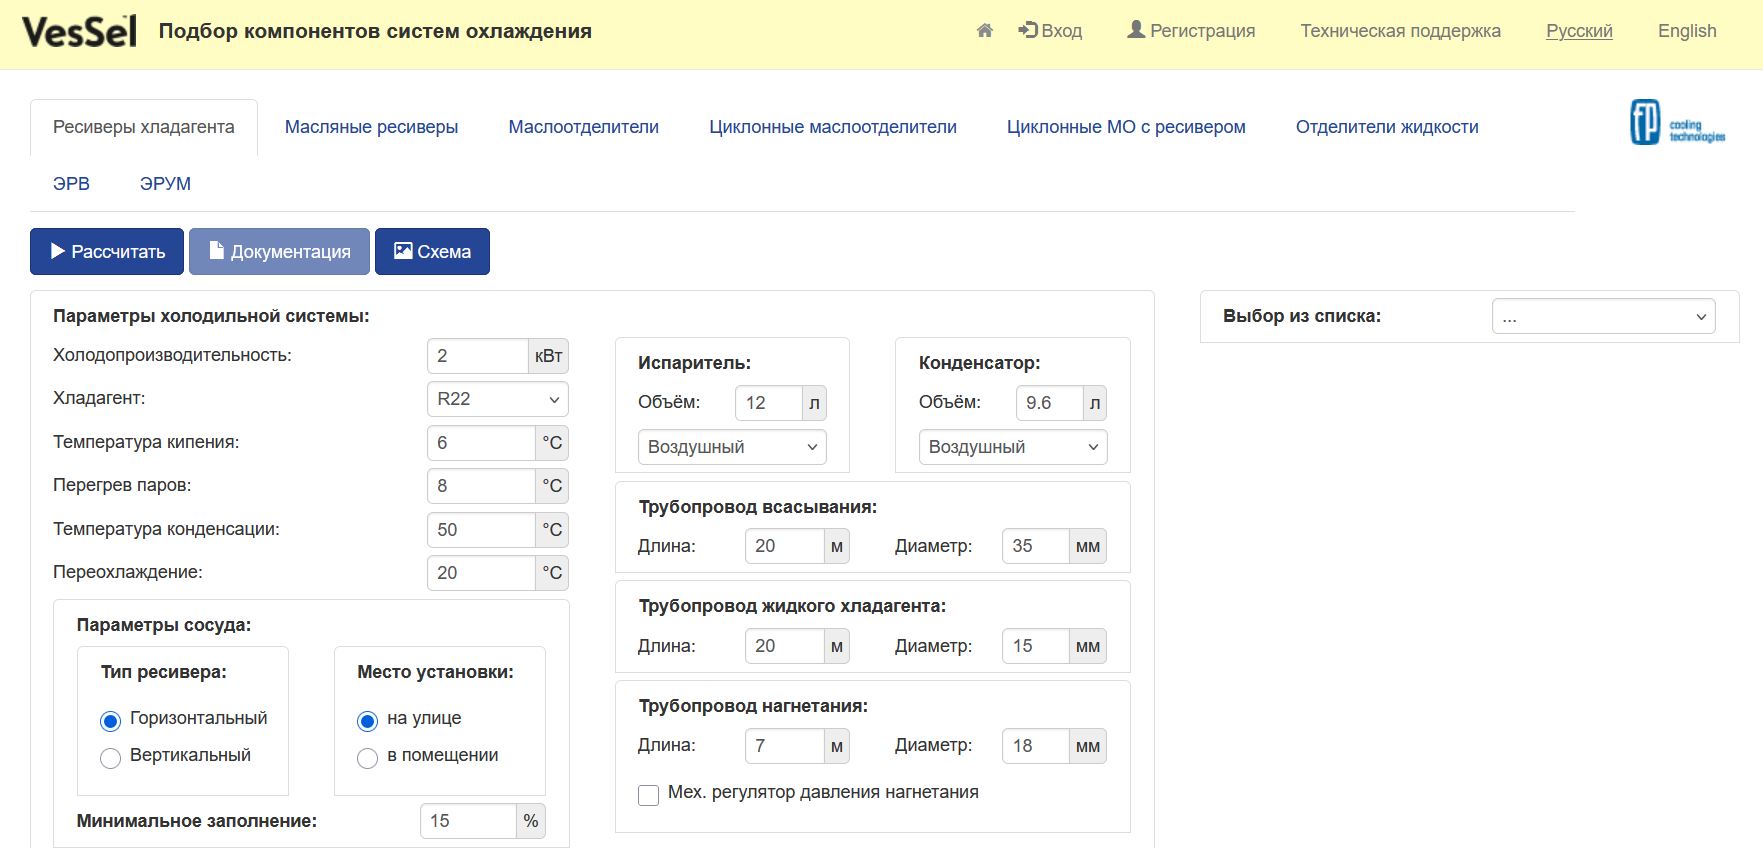Click liquid refrigerant pipeline Диаметр field

1035,646
